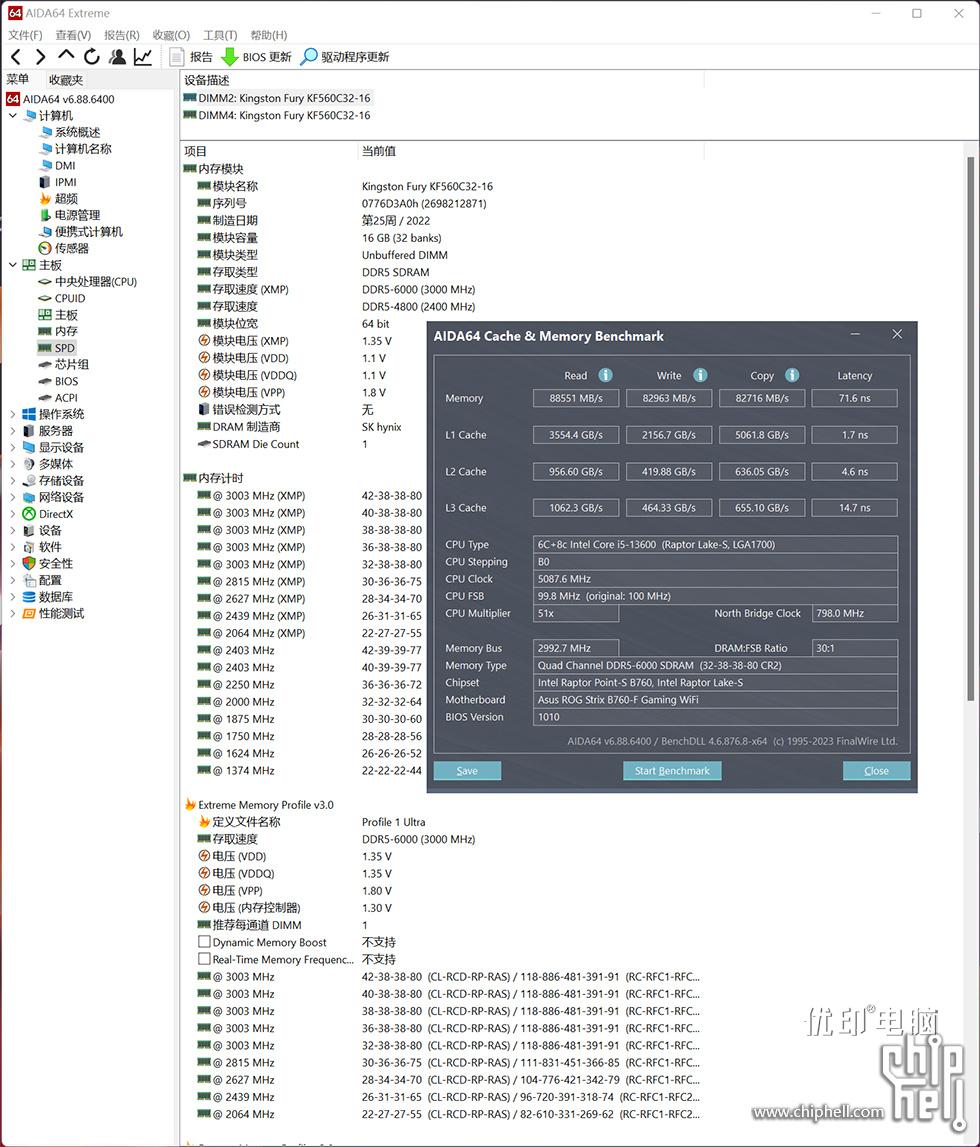Expand the DirectX tree node
980x1147 pixels.
12,514
